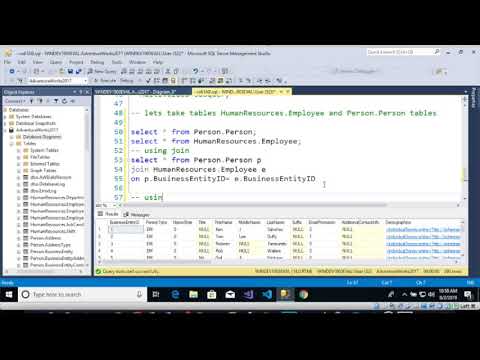Select the External Tables folder

click(45, 164)
